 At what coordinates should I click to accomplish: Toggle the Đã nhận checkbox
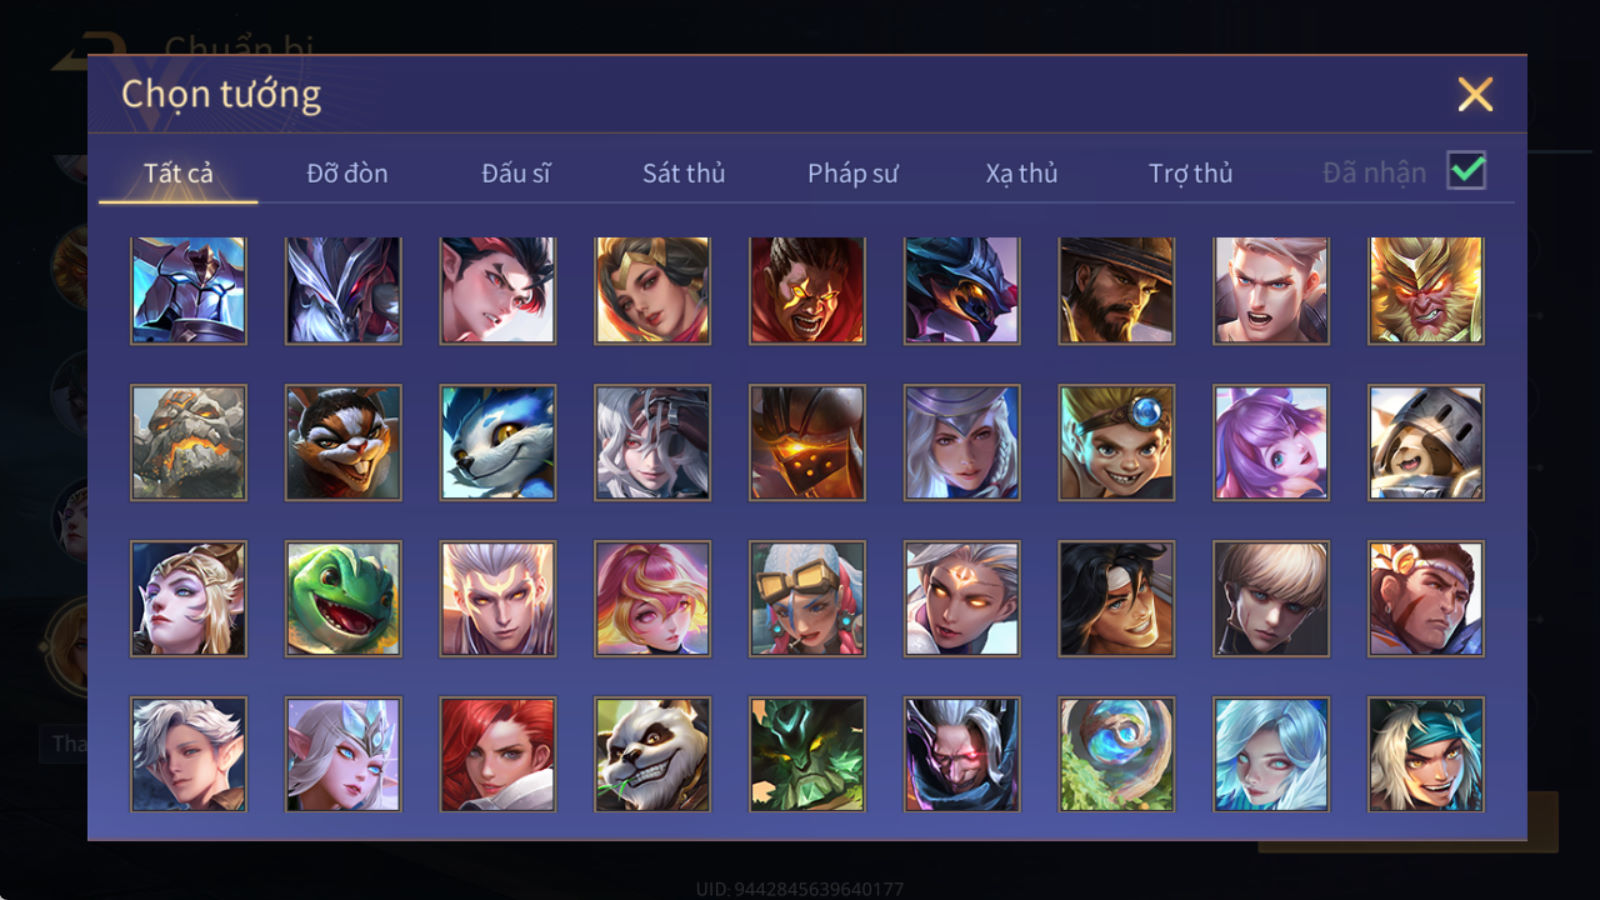1466,171
